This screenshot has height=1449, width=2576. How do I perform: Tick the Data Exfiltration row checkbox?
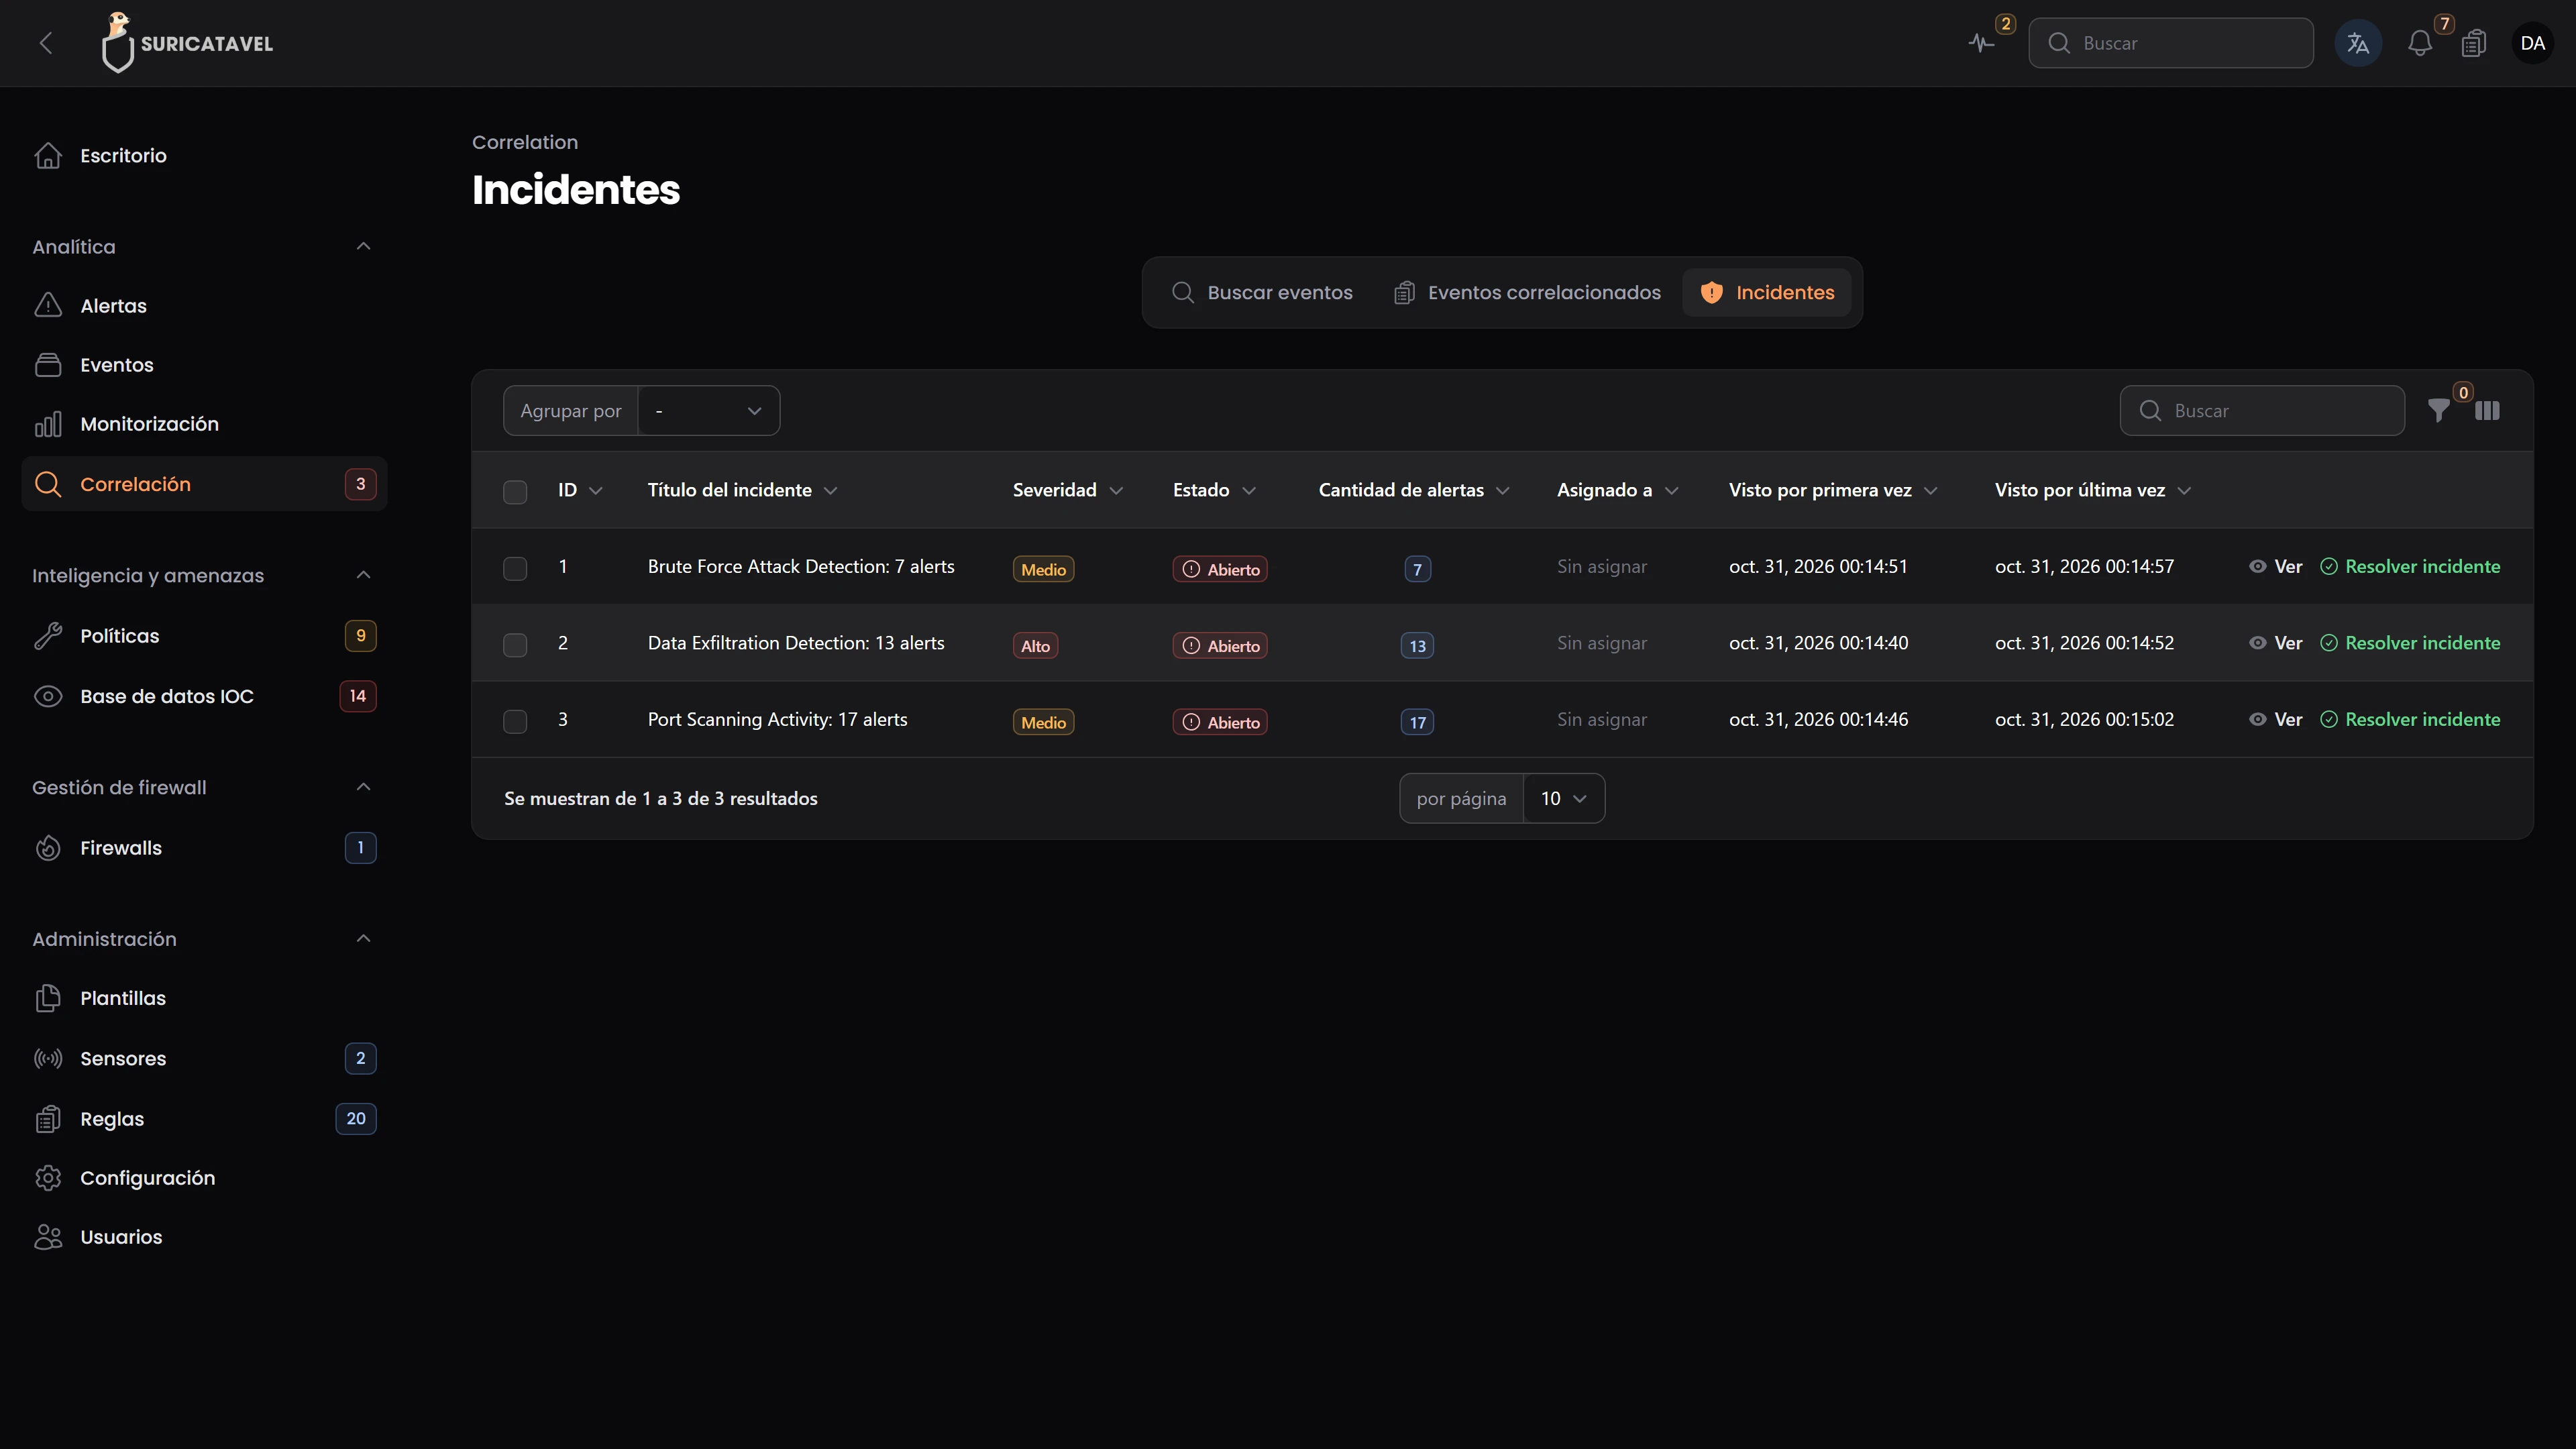coord(515,644)
